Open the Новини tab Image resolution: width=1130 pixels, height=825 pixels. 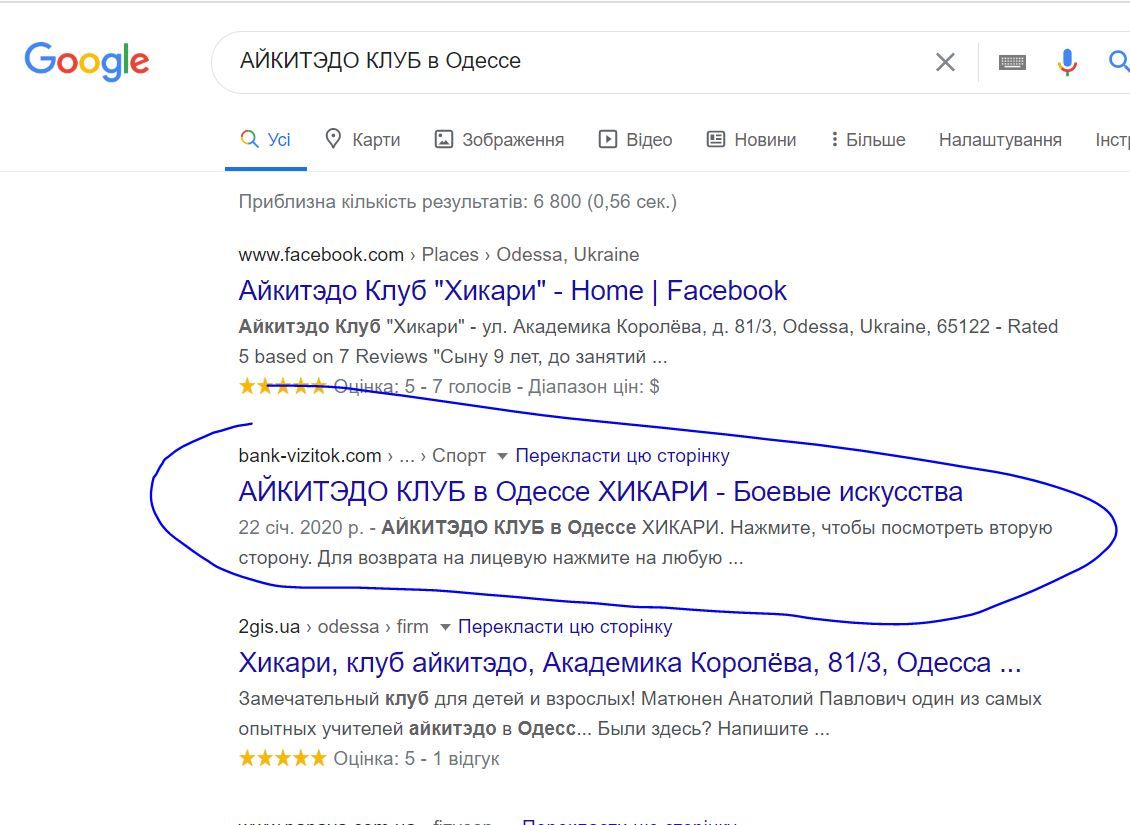pyautogui.click(x=751, y=140)
